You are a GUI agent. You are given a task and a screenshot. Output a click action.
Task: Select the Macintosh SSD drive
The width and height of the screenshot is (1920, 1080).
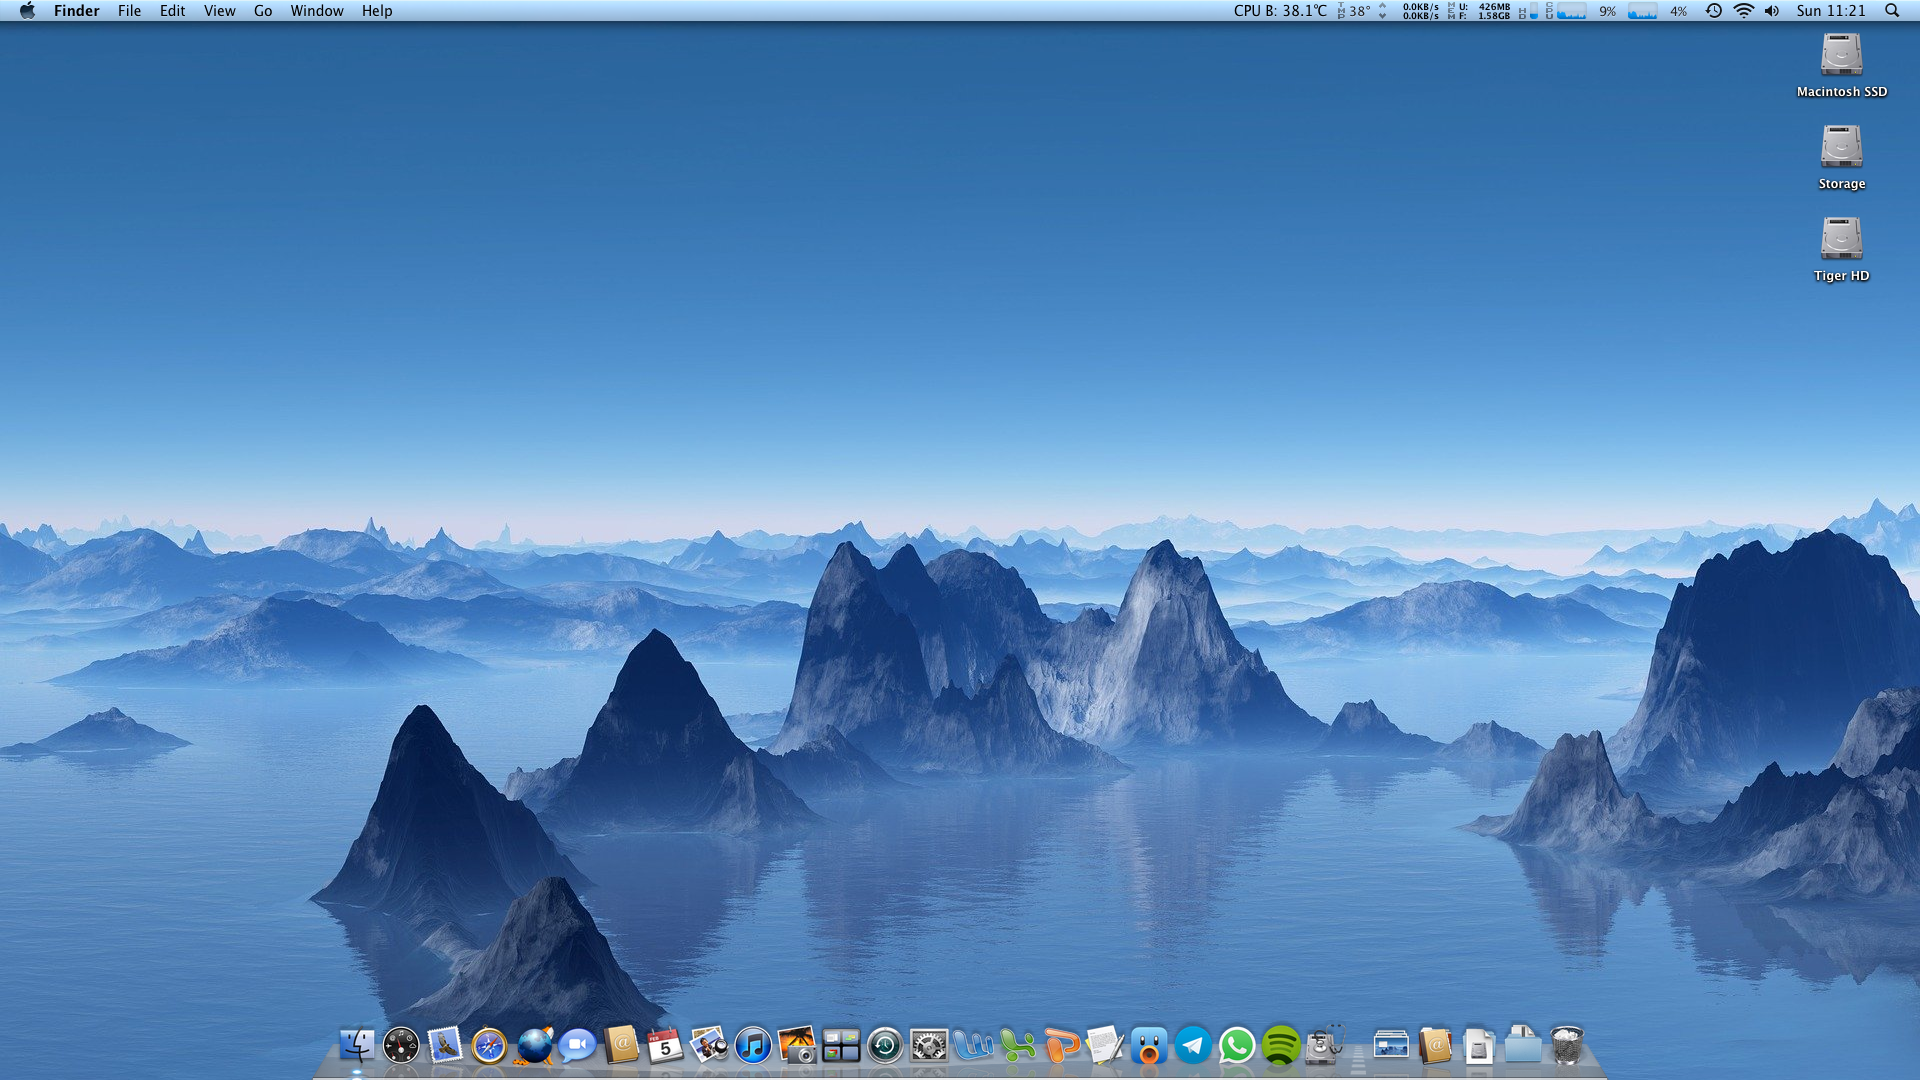pos(1841,56)
